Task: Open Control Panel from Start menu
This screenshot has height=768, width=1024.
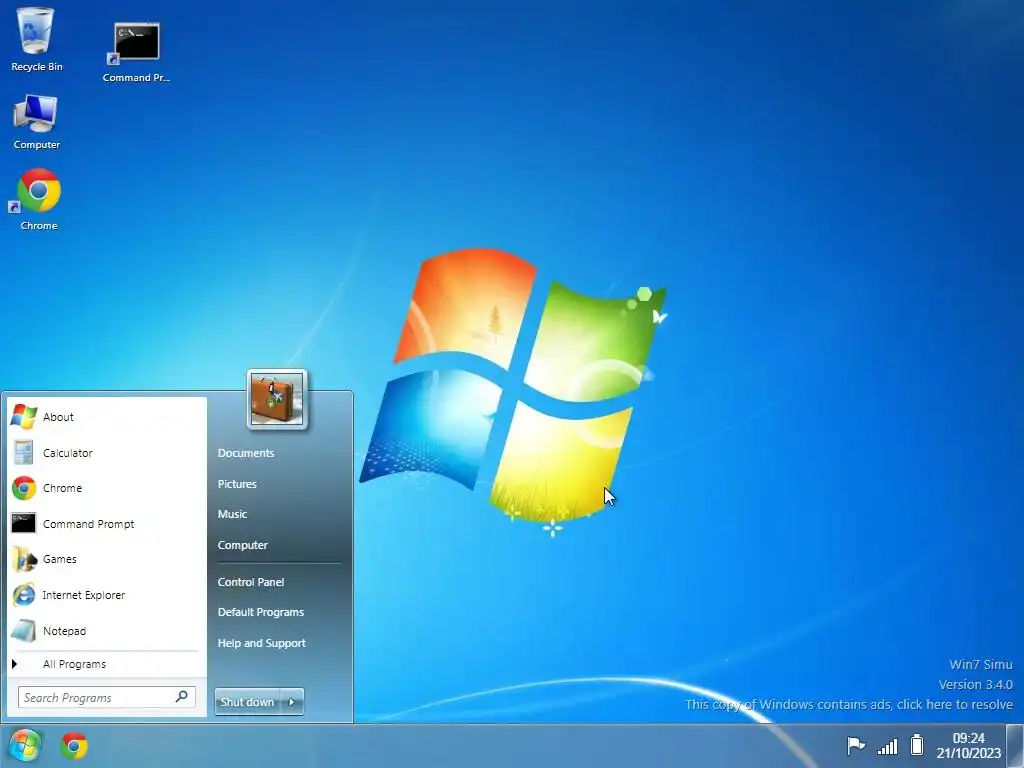Action: pos(251,582)
